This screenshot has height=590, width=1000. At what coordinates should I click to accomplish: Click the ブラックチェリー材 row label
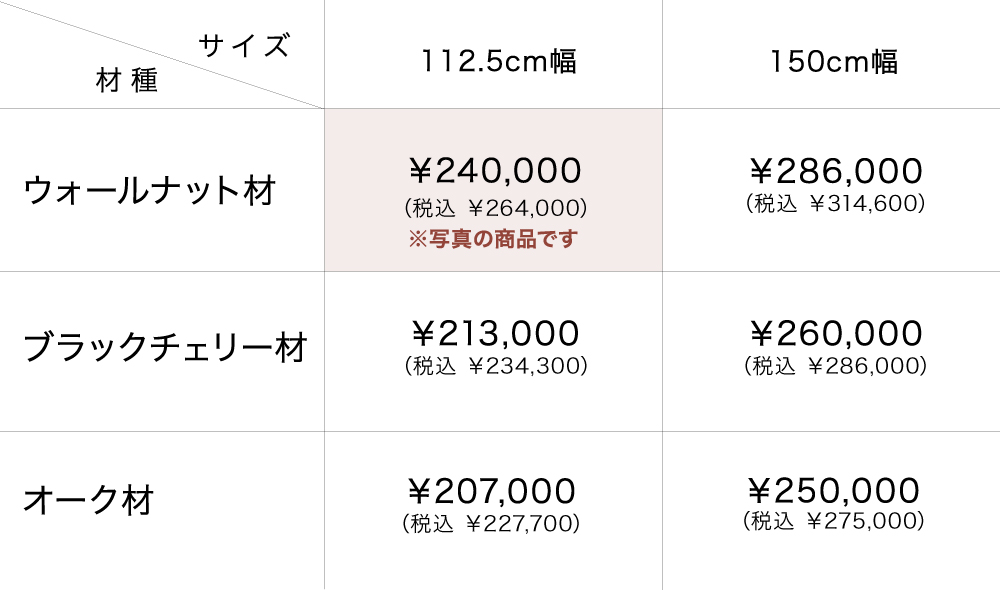click(x=165, y=348)
